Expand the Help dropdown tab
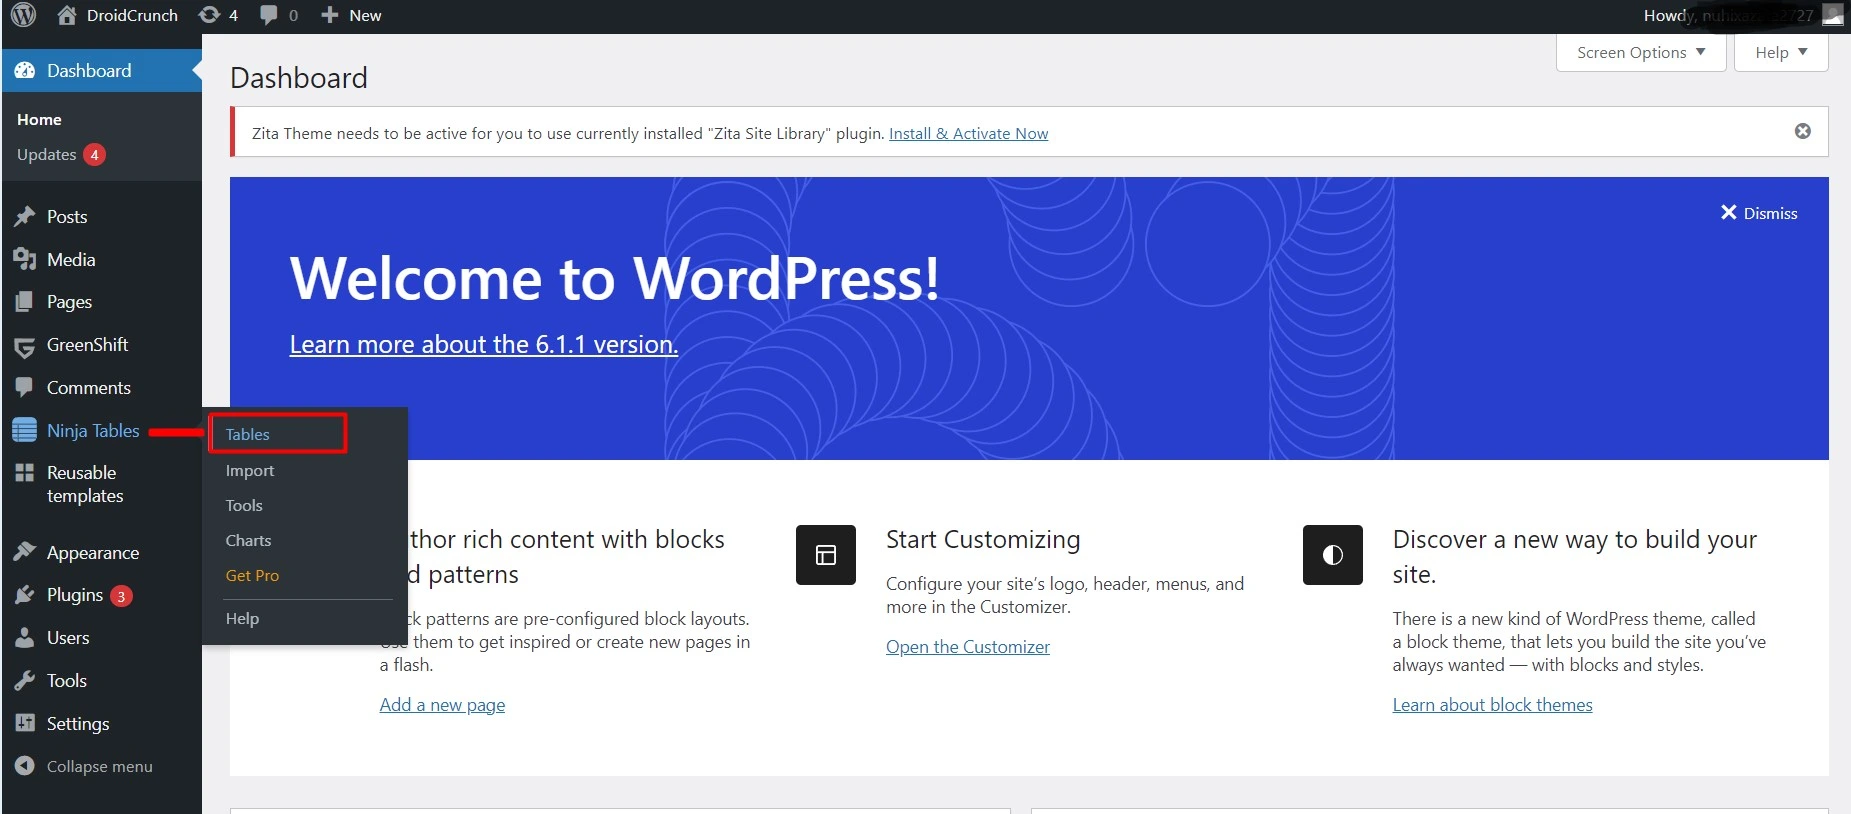Screen dimensions: 1851x814 [1781, 53]
